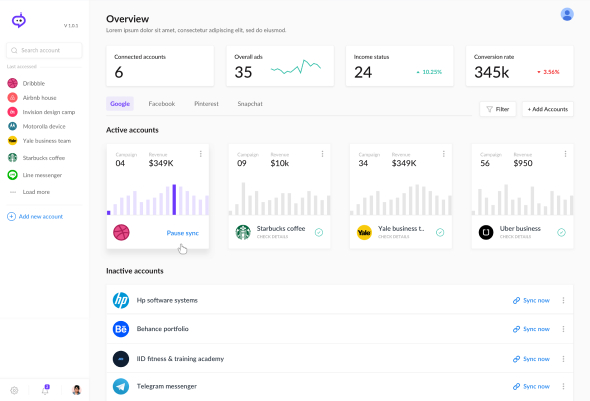Open the three-dot menu on Uber card
Viewport: 590px width, 401px height.
565,154
